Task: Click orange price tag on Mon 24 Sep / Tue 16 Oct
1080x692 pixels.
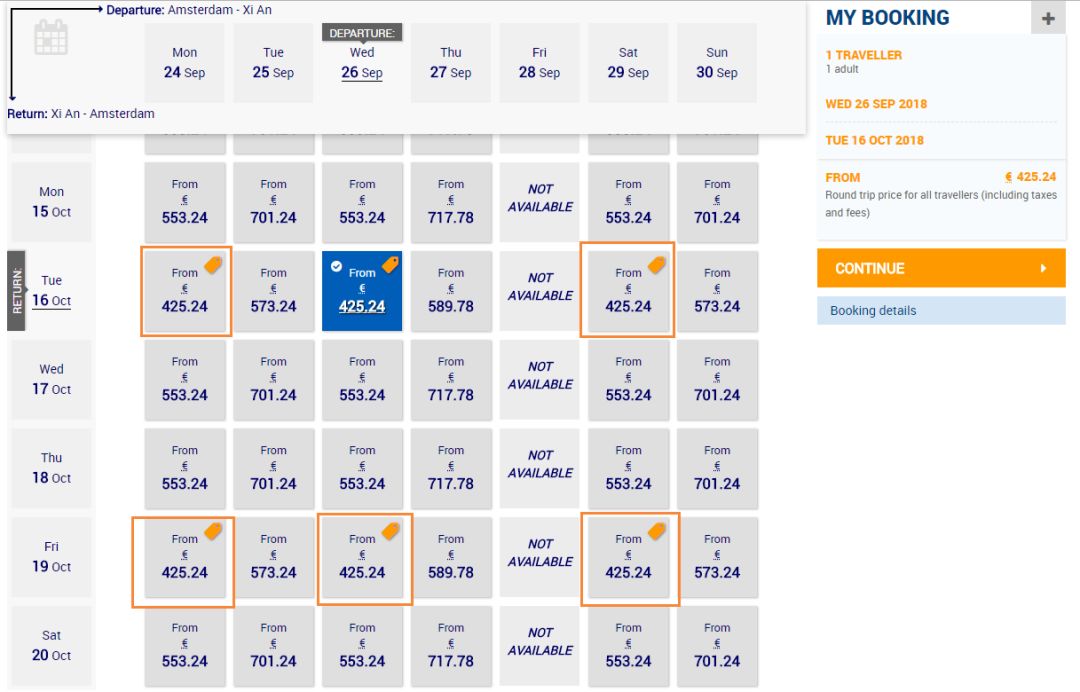Action: tap(213, 265)
